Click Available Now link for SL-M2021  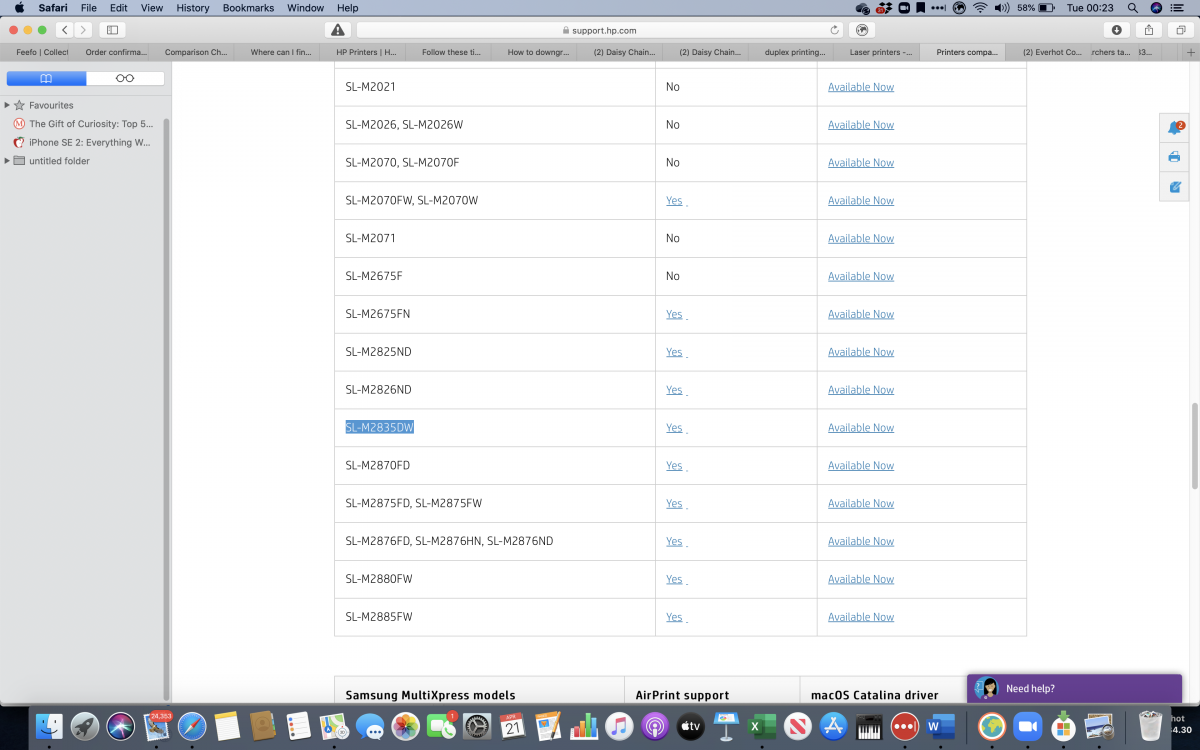pyautogui.click(x=861, y=87)
